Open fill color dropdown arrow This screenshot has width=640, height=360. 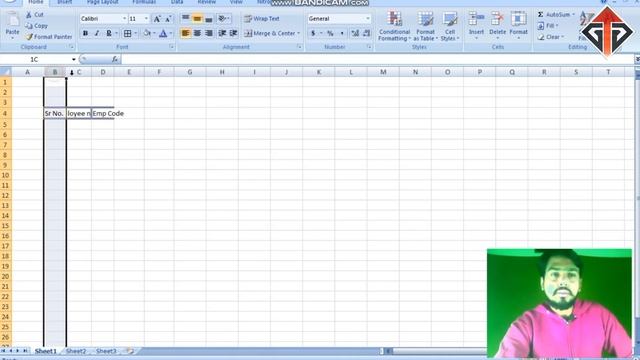(154, 33)
